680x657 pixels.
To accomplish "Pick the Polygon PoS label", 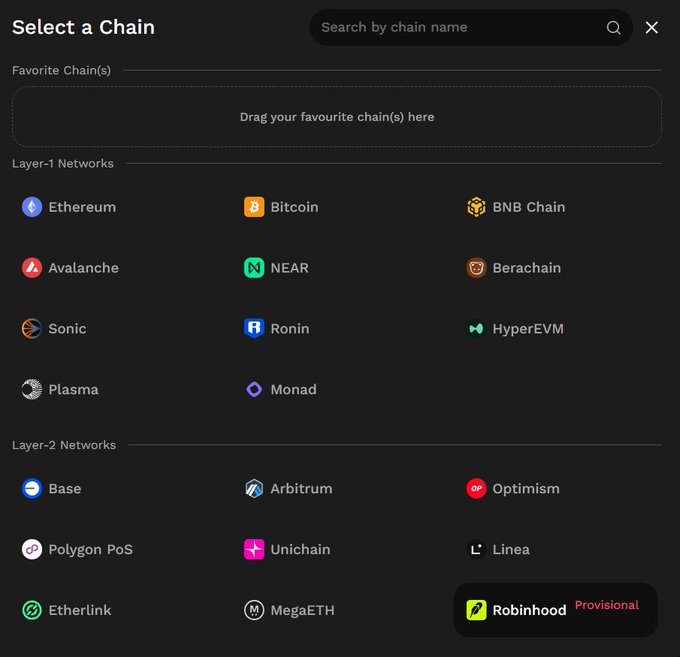I will 91,549.
